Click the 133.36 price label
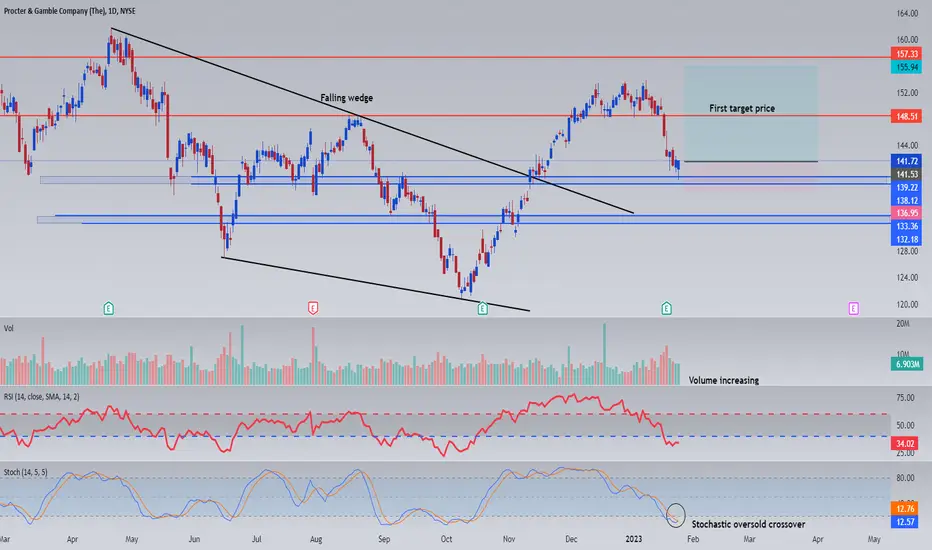 click(906, 226)
